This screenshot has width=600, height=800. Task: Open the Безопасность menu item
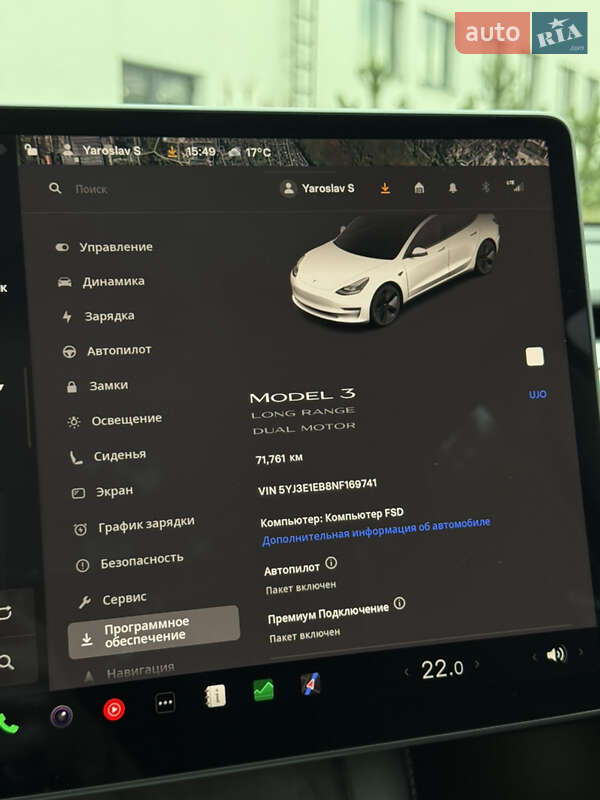tap(130, 562)
